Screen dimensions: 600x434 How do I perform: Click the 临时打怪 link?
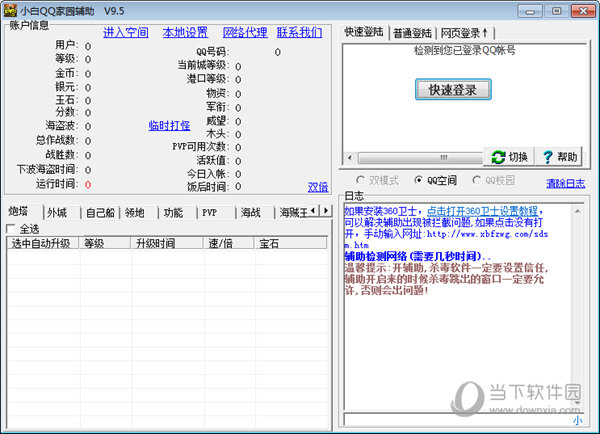point(169,125)
